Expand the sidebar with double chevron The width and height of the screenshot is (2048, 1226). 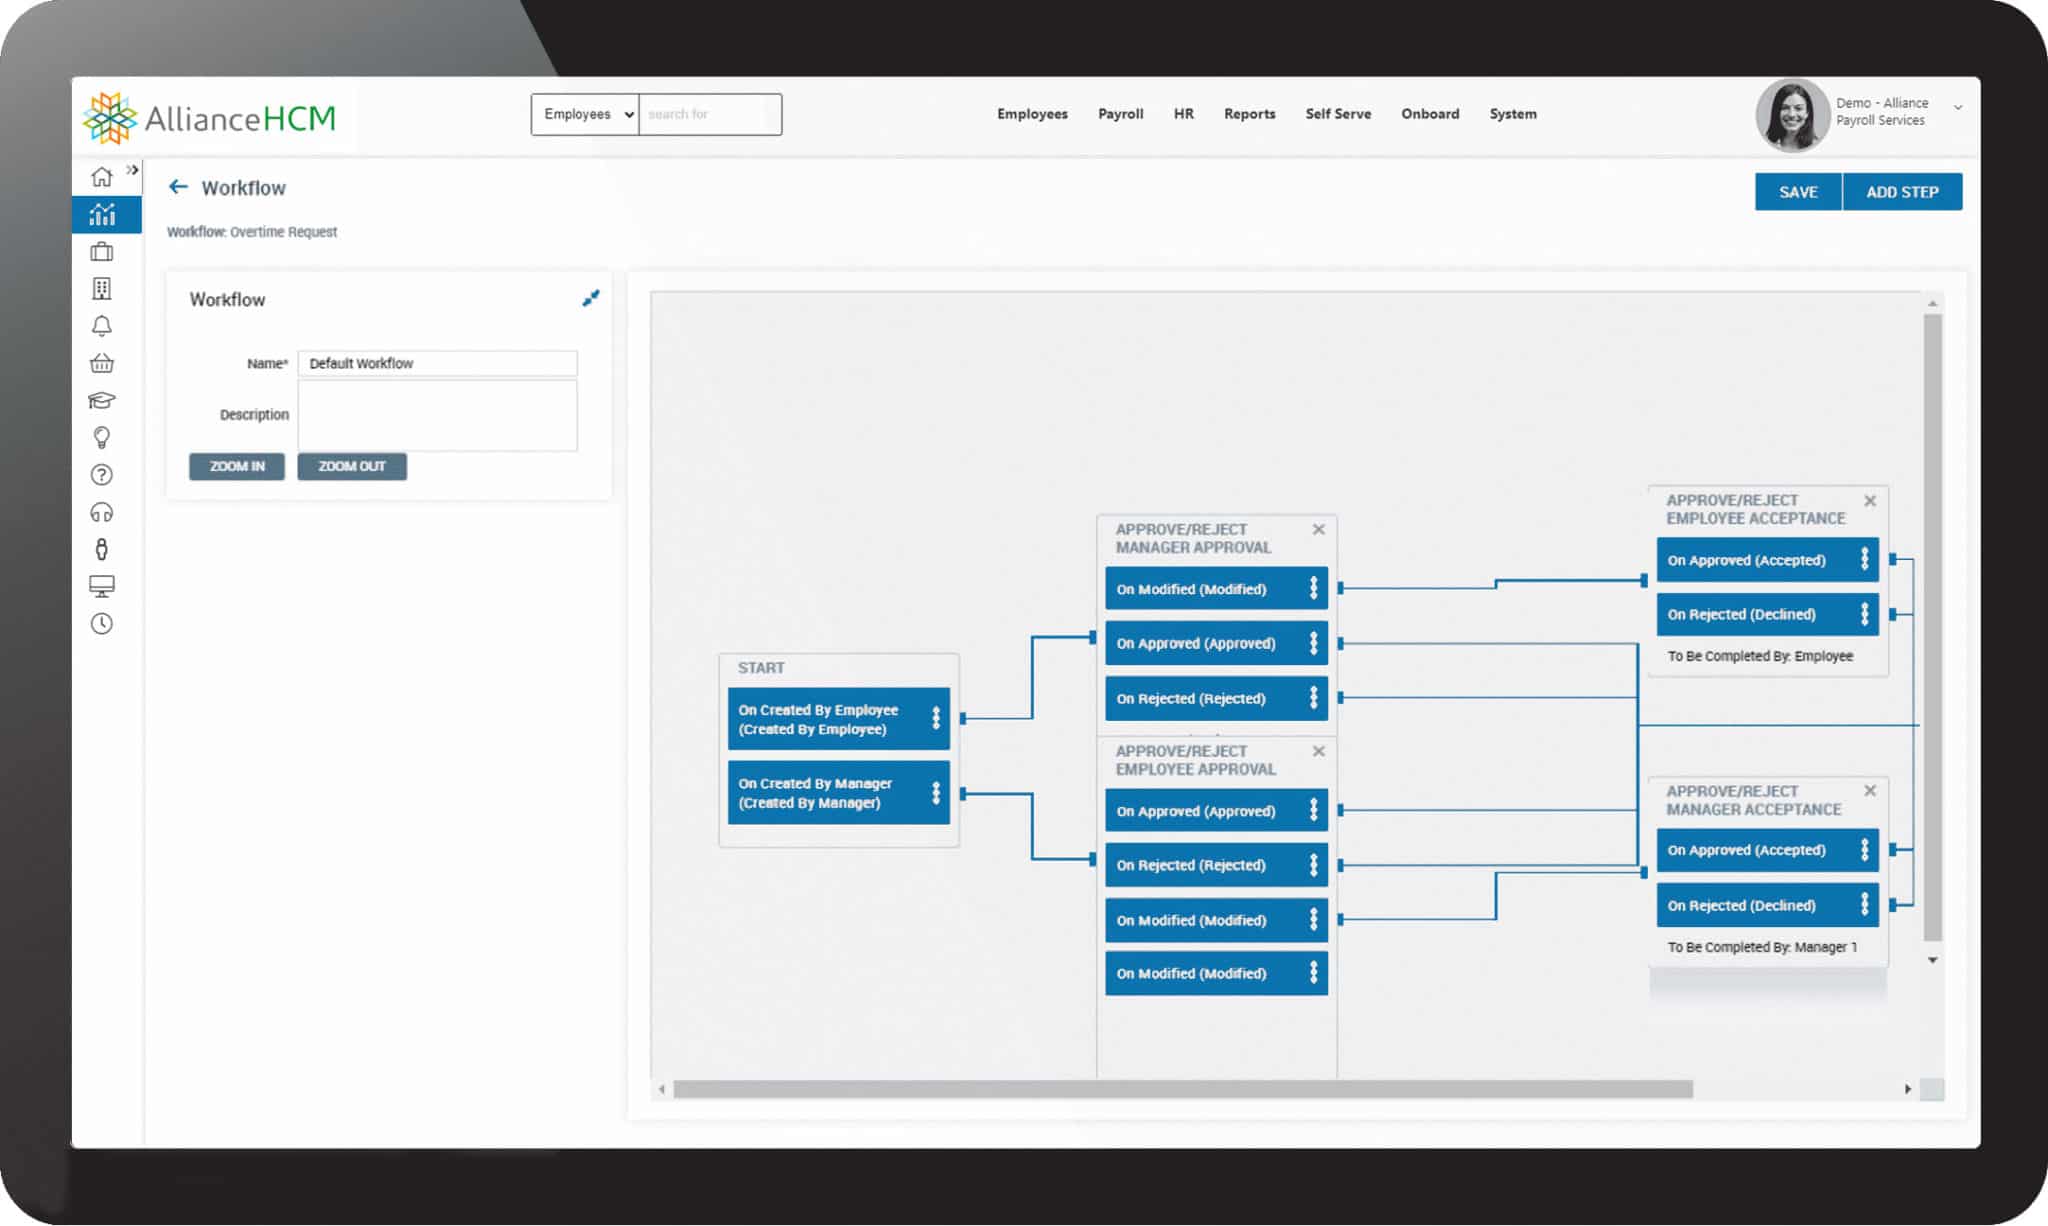coord(132,170)
